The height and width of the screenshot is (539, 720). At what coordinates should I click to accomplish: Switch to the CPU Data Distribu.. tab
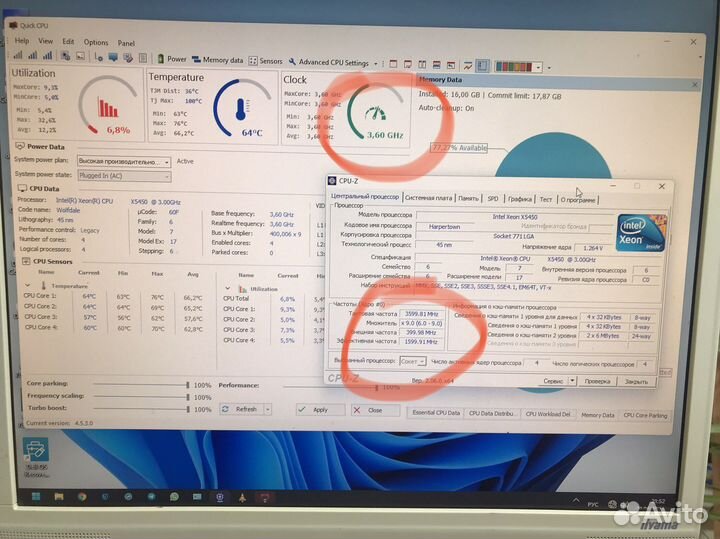click(491, 413)
